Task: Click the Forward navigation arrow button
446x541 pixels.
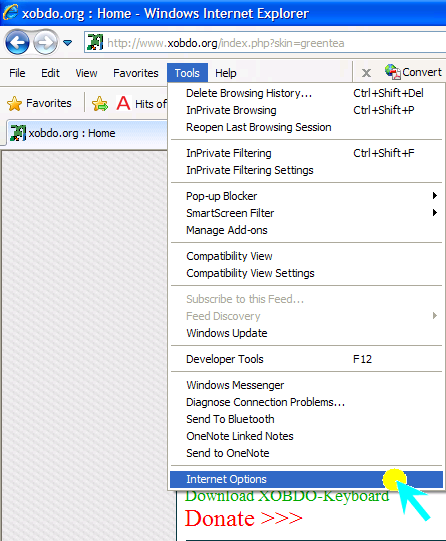Action: (x=46, y=43)
